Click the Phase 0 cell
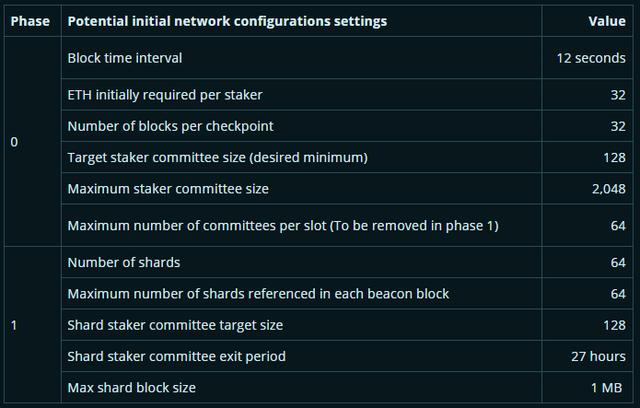The height and width of the screenshot is (408, 640). [x=14, y=142]
